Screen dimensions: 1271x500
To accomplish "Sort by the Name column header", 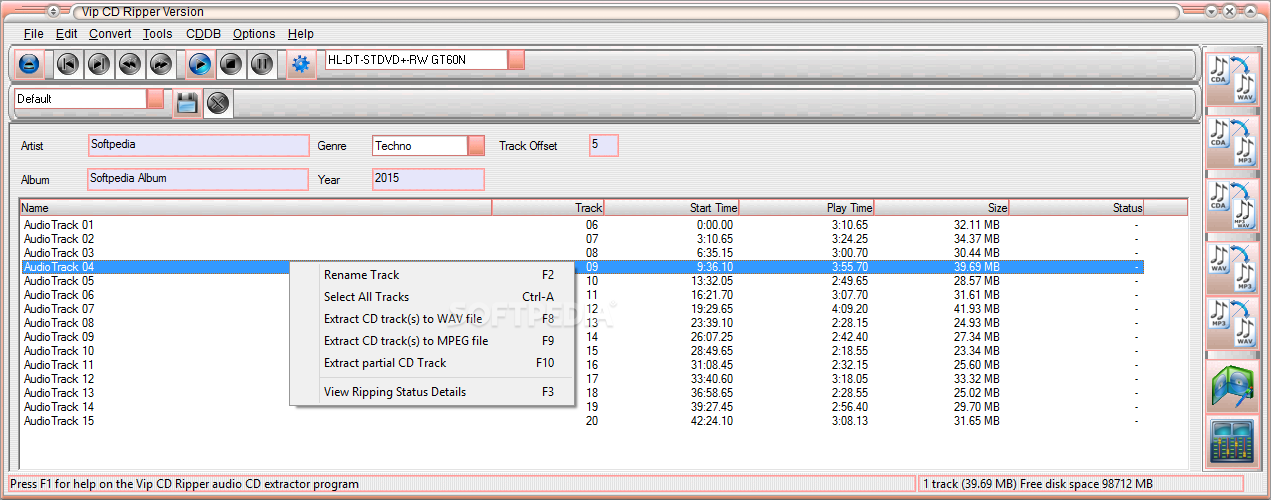I will [x=256, y=208].
